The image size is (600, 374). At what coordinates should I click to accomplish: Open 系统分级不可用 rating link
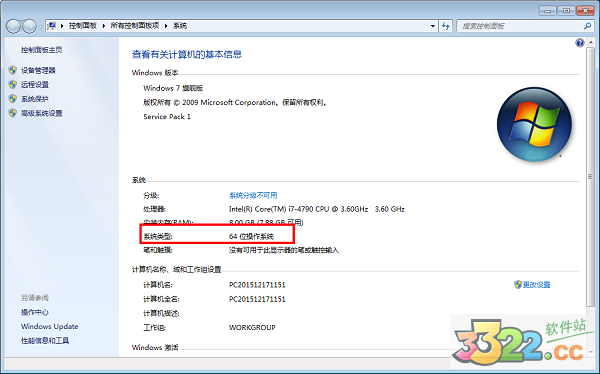(x=253, y=195)
